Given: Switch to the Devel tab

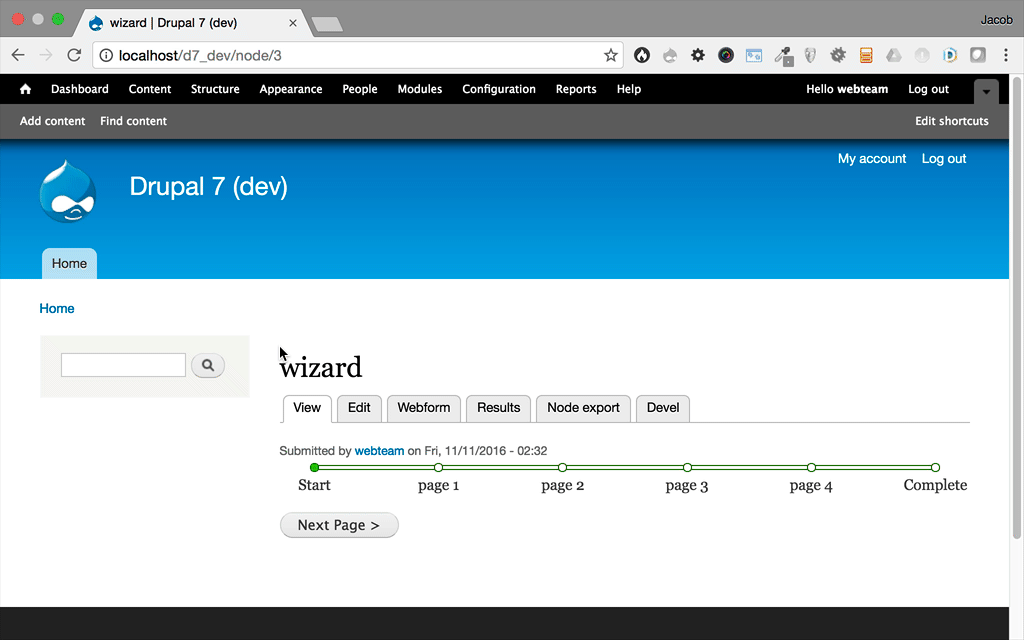Looking at the screenshot, I should point(663,408).
